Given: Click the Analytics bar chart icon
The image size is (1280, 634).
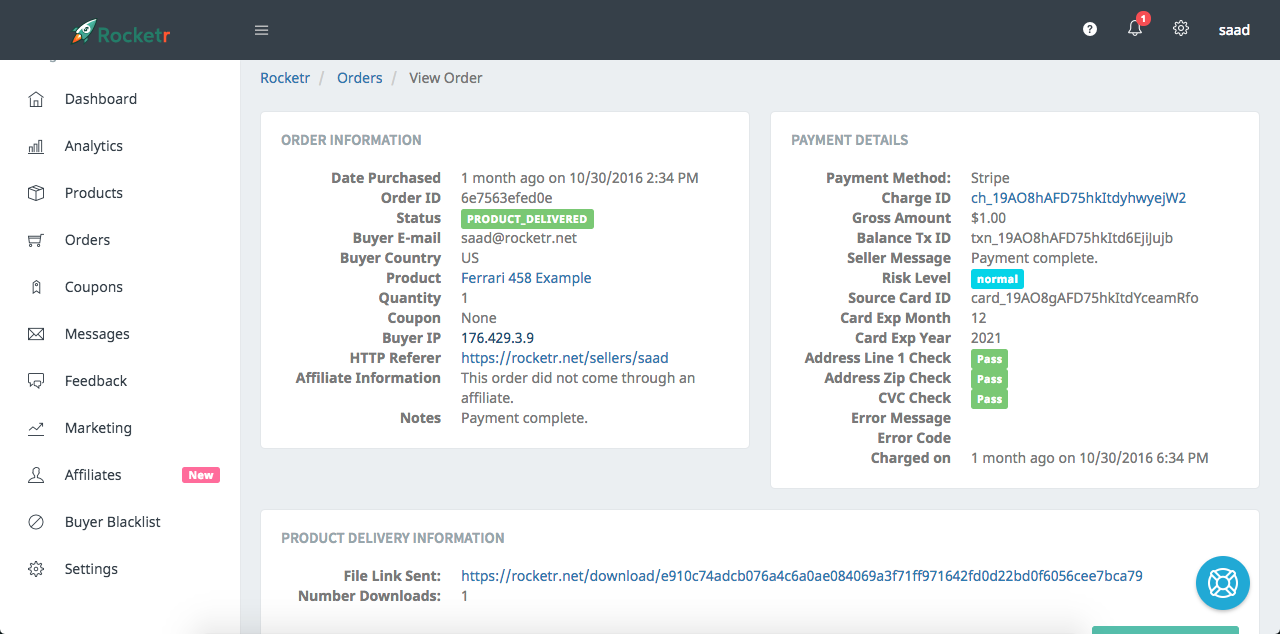Looking at the screenshot, I should pyautogui.click(x=36, y=146).
